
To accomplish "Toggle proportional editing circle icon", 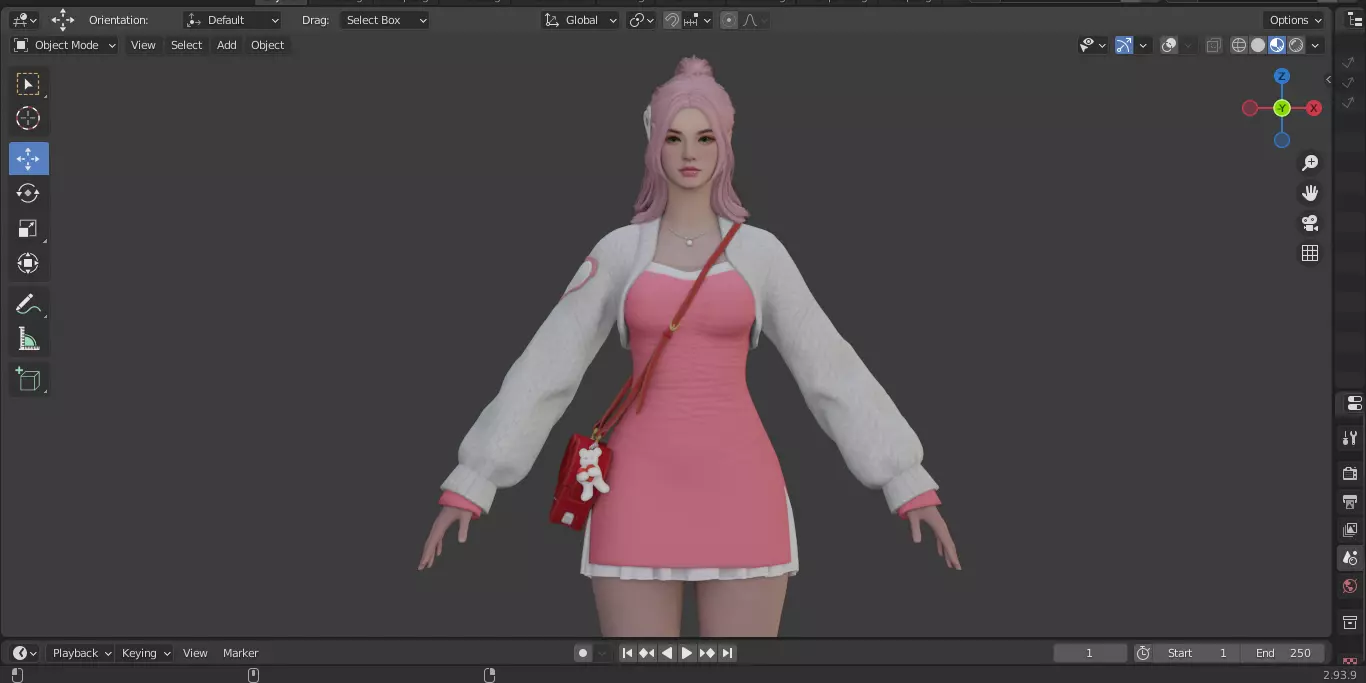I will [729, 20].
